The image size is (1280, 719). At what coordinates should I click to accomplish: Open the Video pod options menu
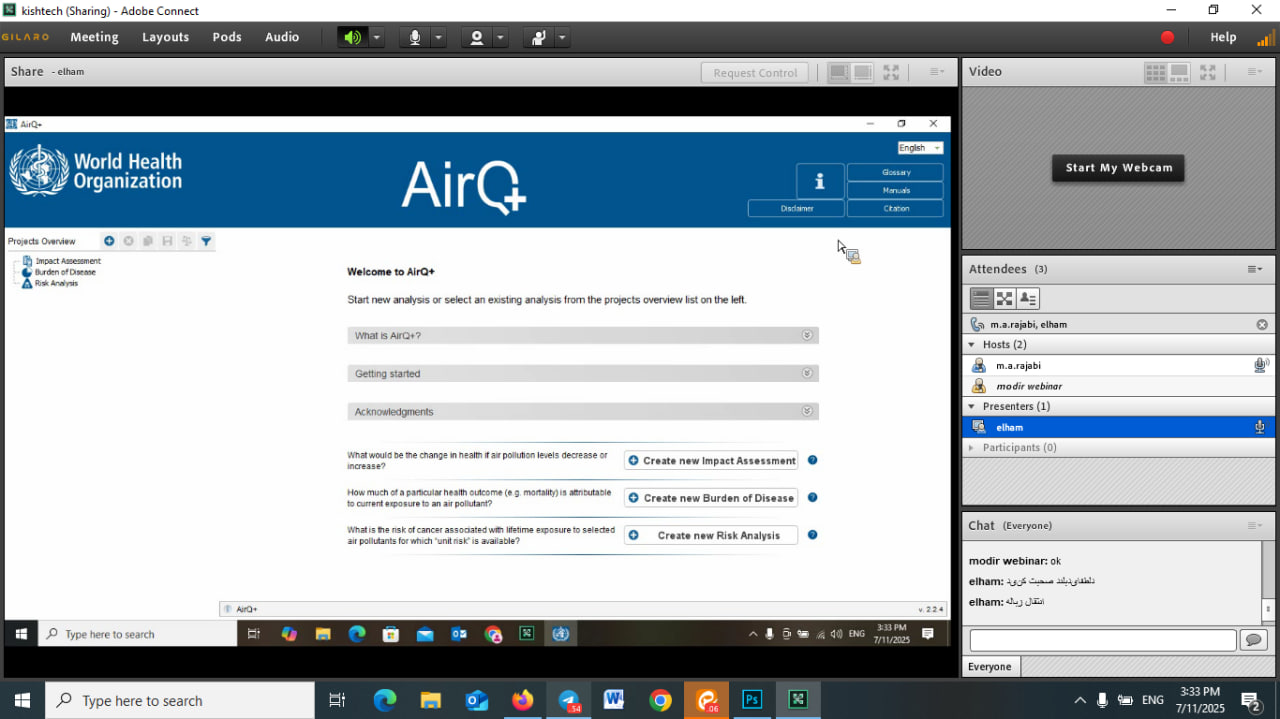pos(1254,72)
